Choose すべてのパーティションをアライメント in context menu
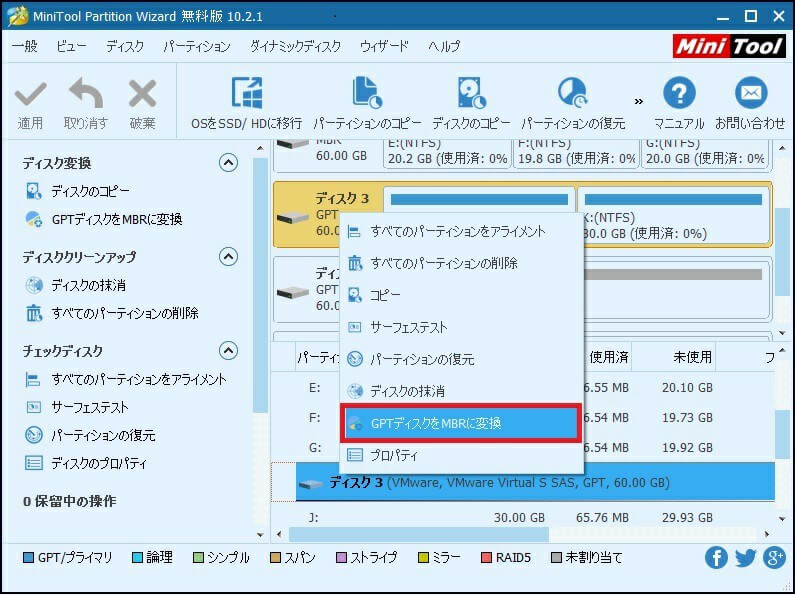 point(461,232)
